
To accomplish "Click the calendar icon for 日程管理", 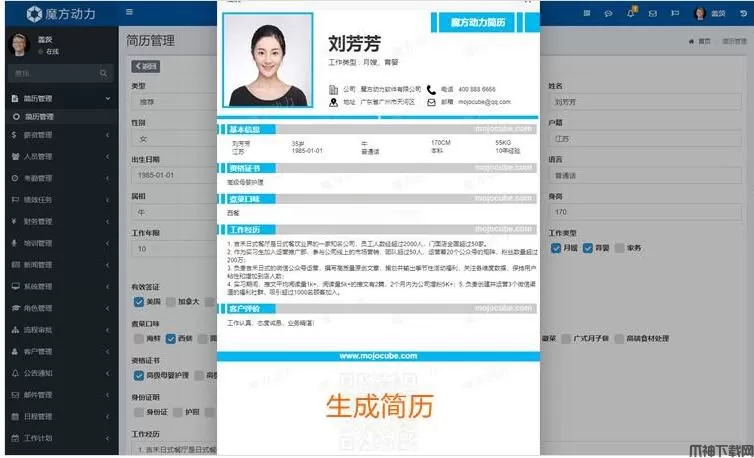I will coord(15,417).
